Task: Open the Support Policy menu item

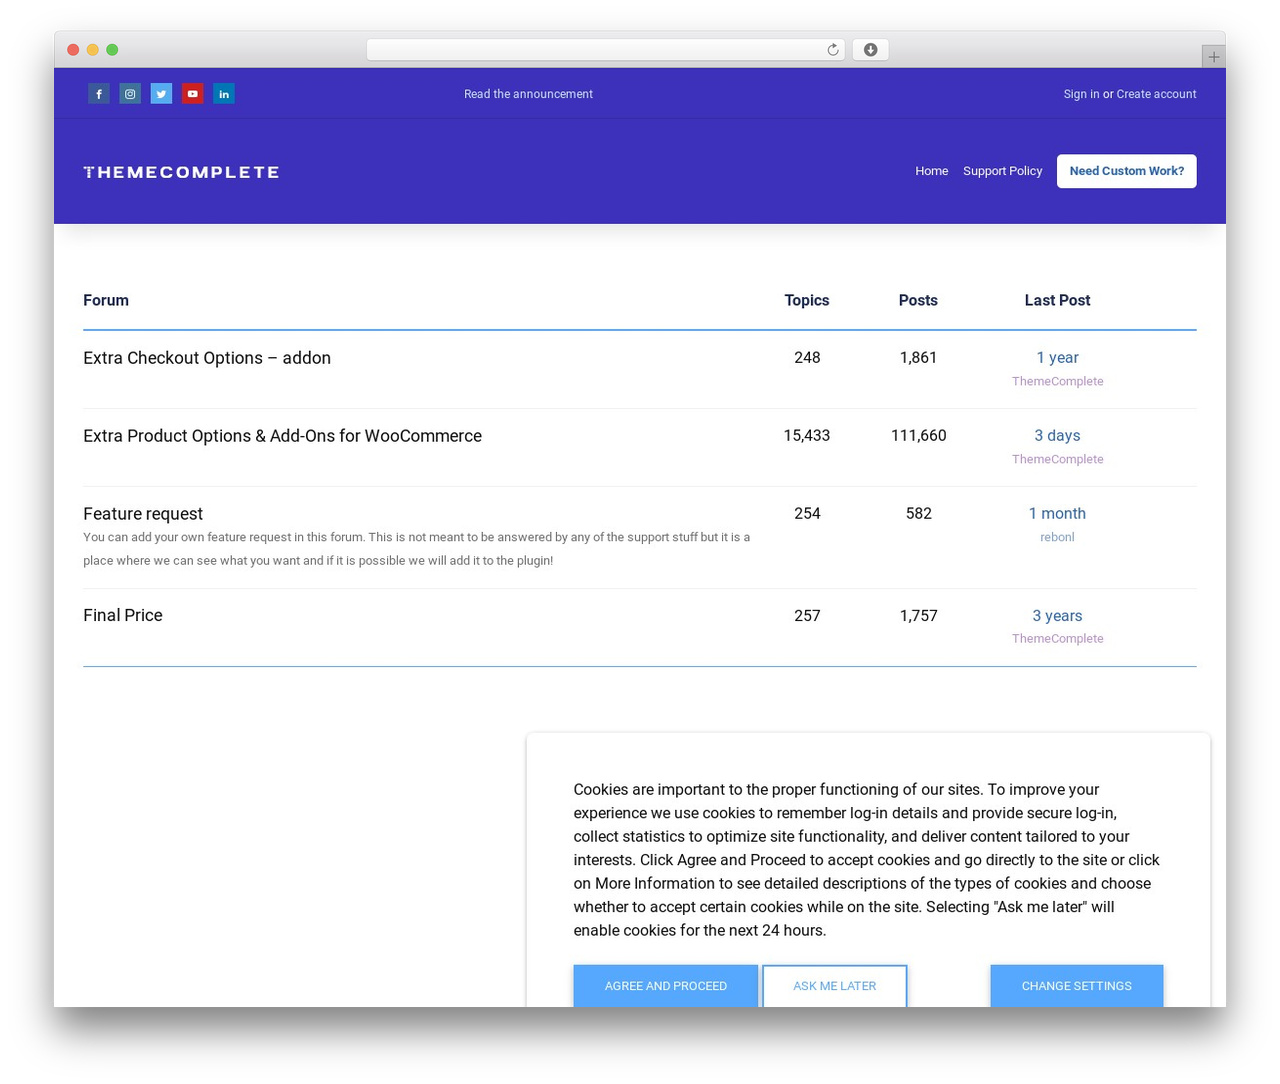Action: tap(1003, 171)
